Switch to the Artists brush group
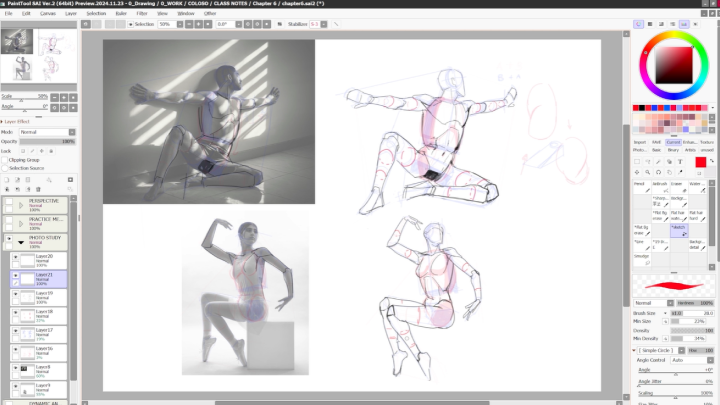Viewport: 720px width, 405px height. click(690, 150)
